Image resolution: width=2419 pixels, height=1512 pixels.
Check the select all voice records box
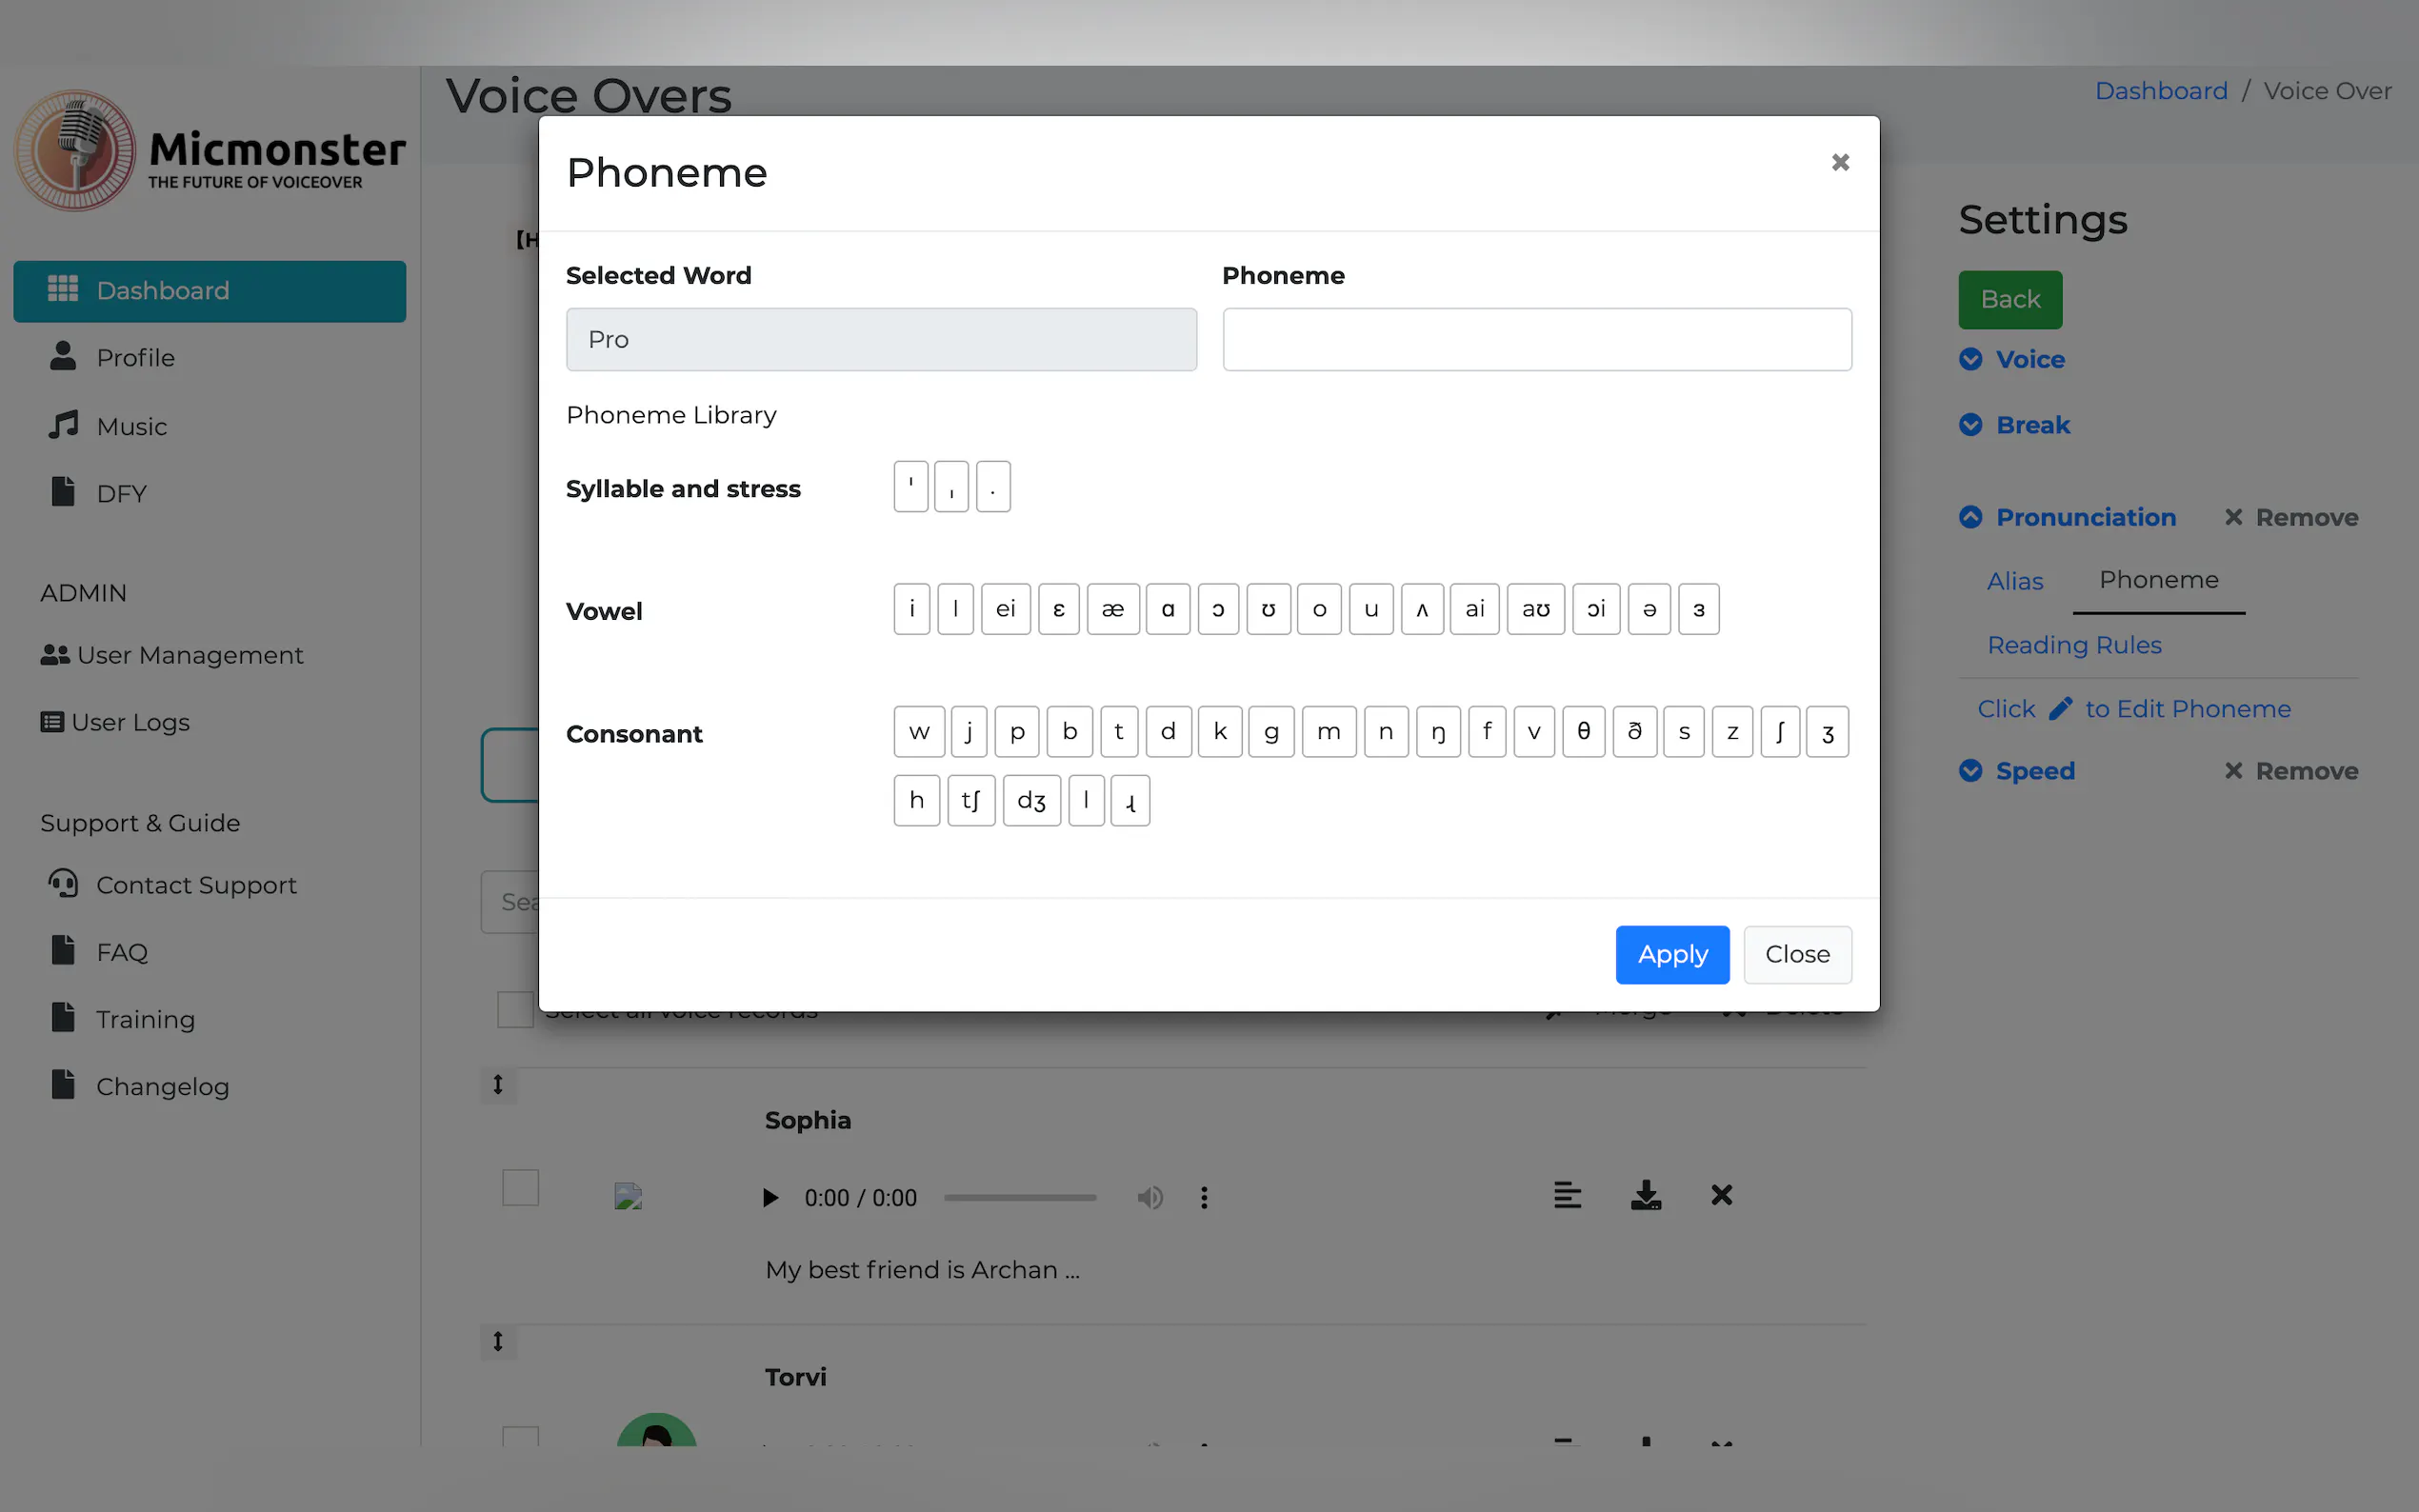[x=515, y=1009]
